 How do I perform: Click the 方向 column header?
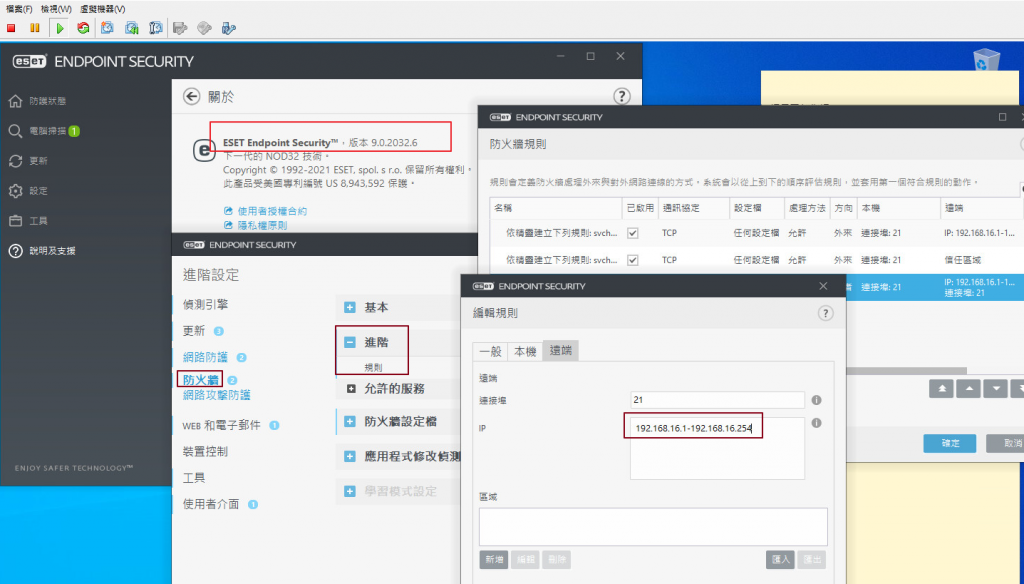tap(843, 208)
